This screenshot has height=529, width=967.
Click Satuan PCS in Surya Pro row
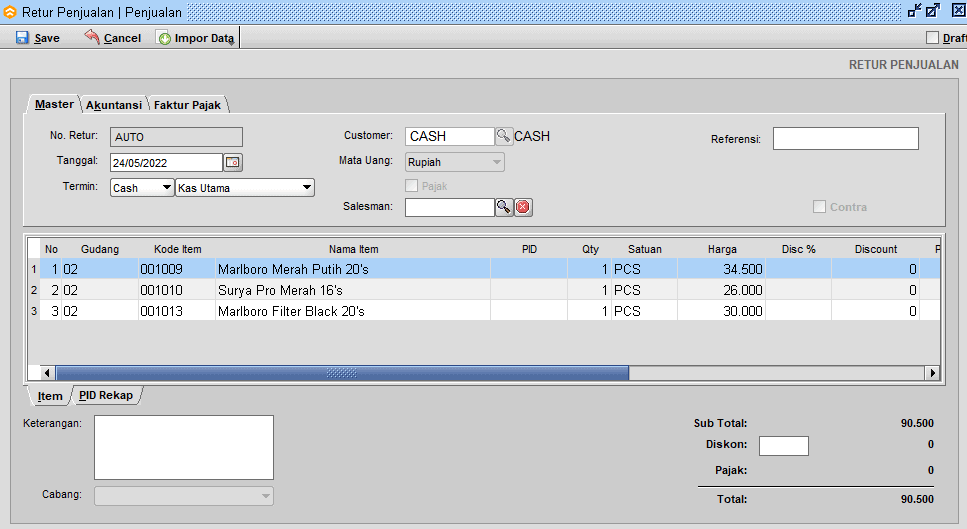point(644,290)
